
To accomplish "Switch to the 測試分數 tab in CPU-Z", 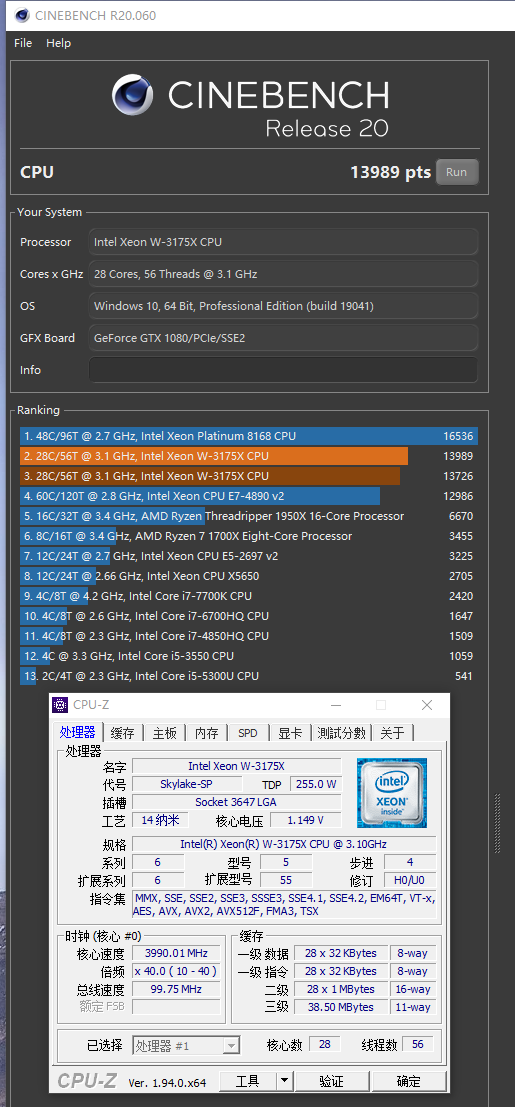I will [341, 733].
